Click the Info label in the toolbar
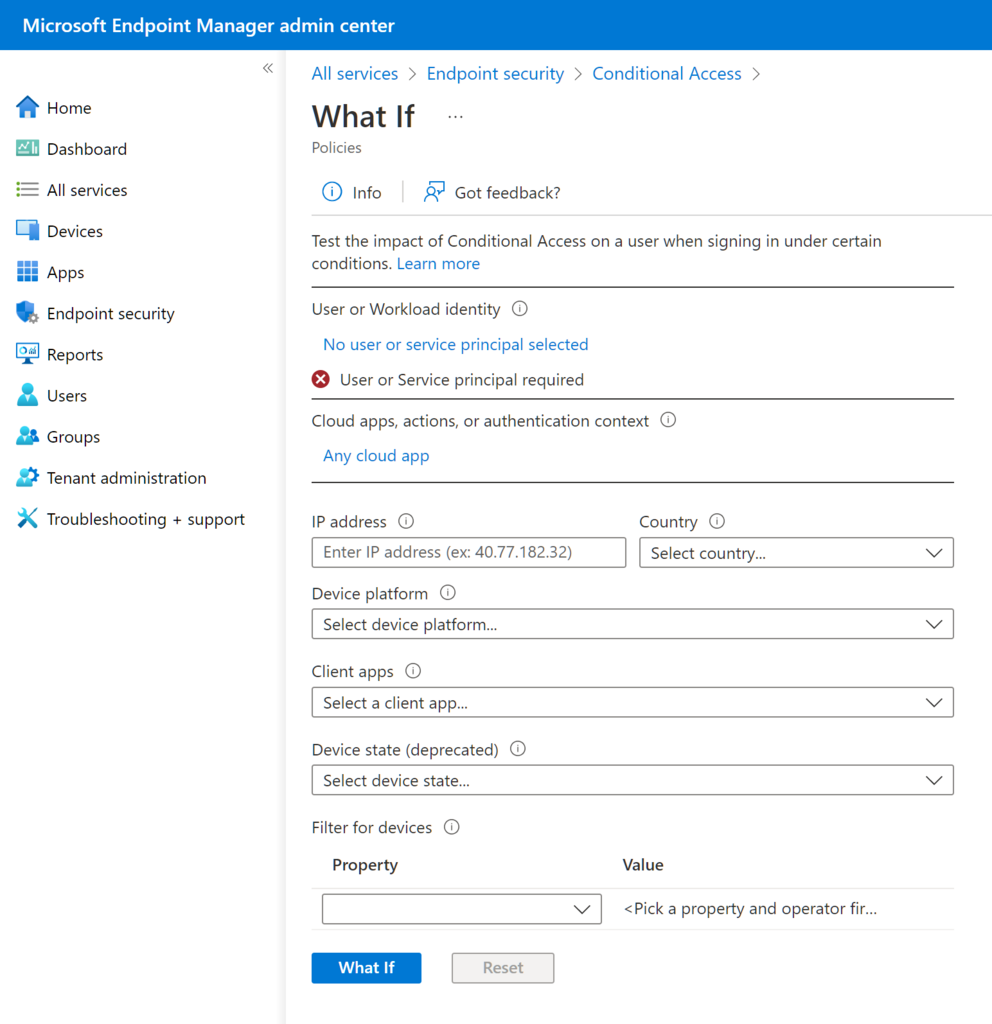Viewport: 992px width, 1024px height. [x=367, y=193]
